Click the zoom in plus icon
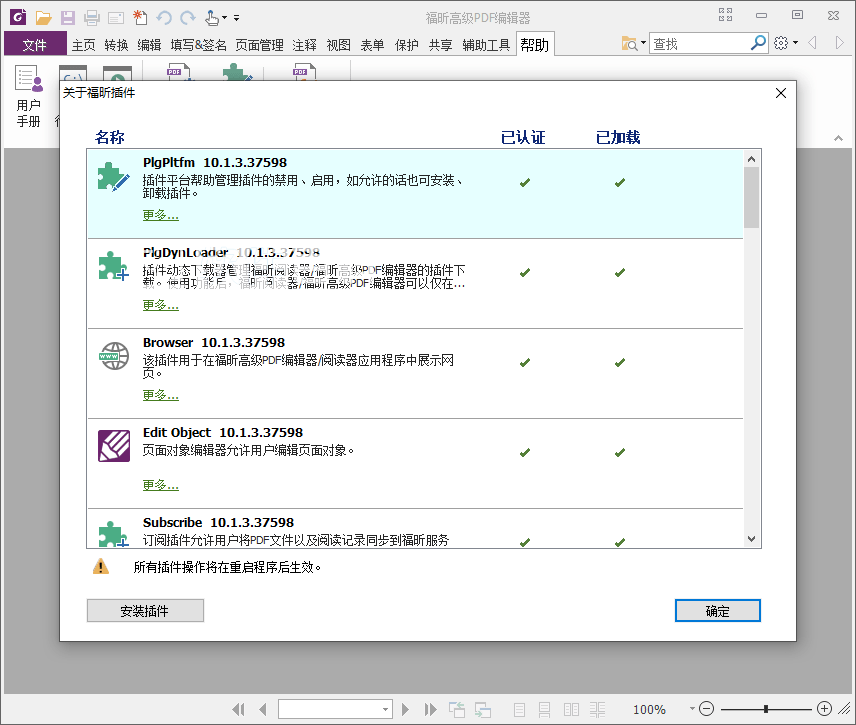Image resolution: width=856 pixels, height=725 pixels. (825, 709)
